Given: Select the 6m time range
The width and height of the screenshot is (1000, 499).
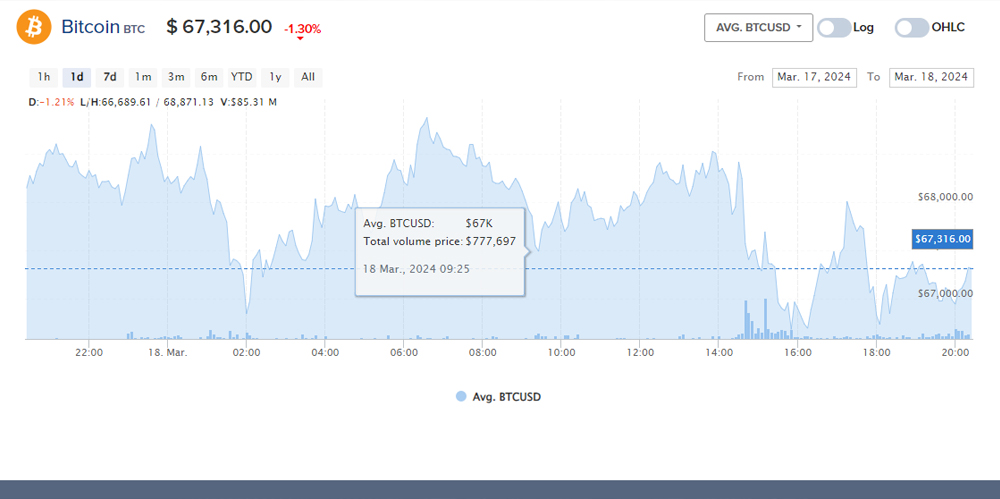Looking at the screenshot, I should (x=209, y=77).
